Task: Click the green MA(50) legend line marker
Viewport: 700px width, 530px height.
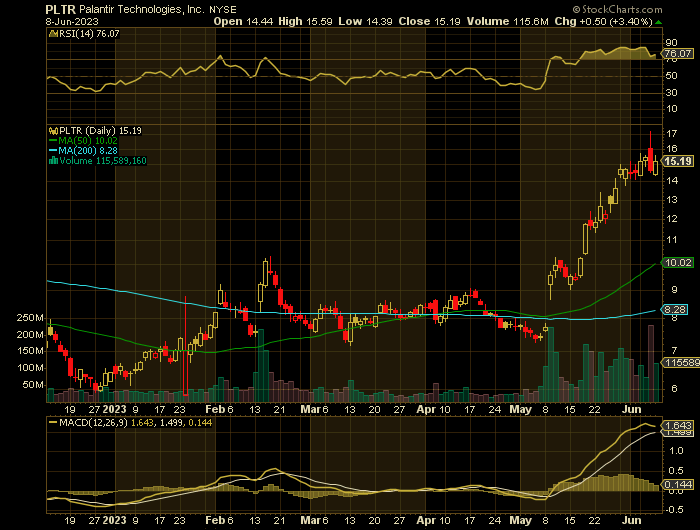Action: 51,141
